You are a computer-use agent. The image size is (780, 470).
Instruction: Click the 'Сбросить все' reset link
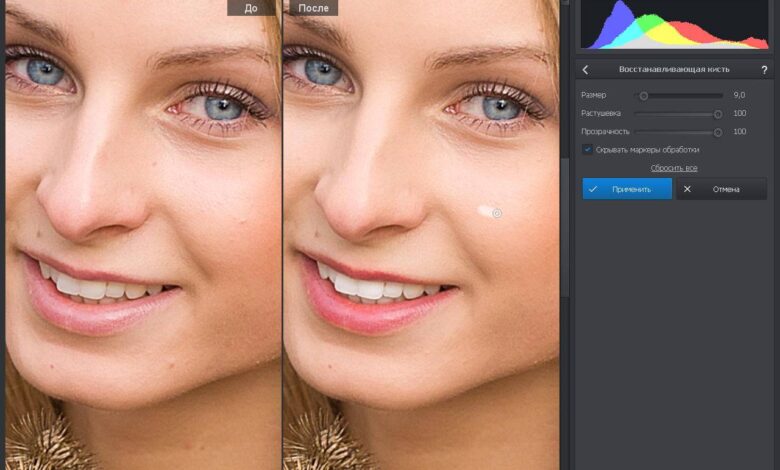pos(674,168)
